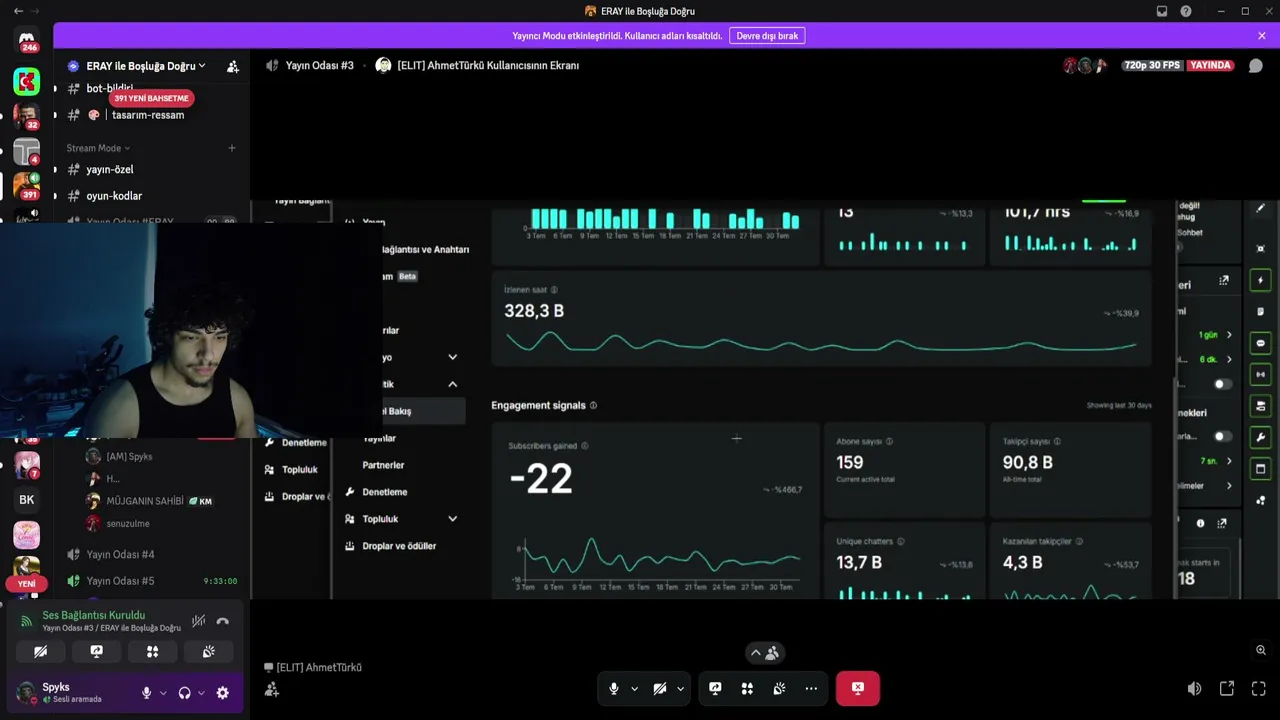Turn on camera in voice connection panel

(40, 651)
